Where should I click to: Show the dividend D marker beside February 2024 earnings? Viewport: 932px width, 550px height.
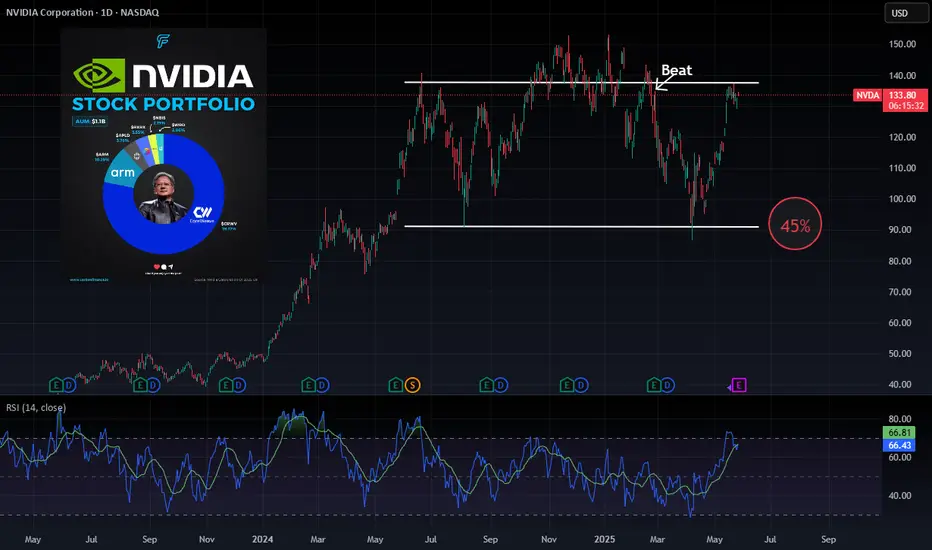click(x=322, y=385)
